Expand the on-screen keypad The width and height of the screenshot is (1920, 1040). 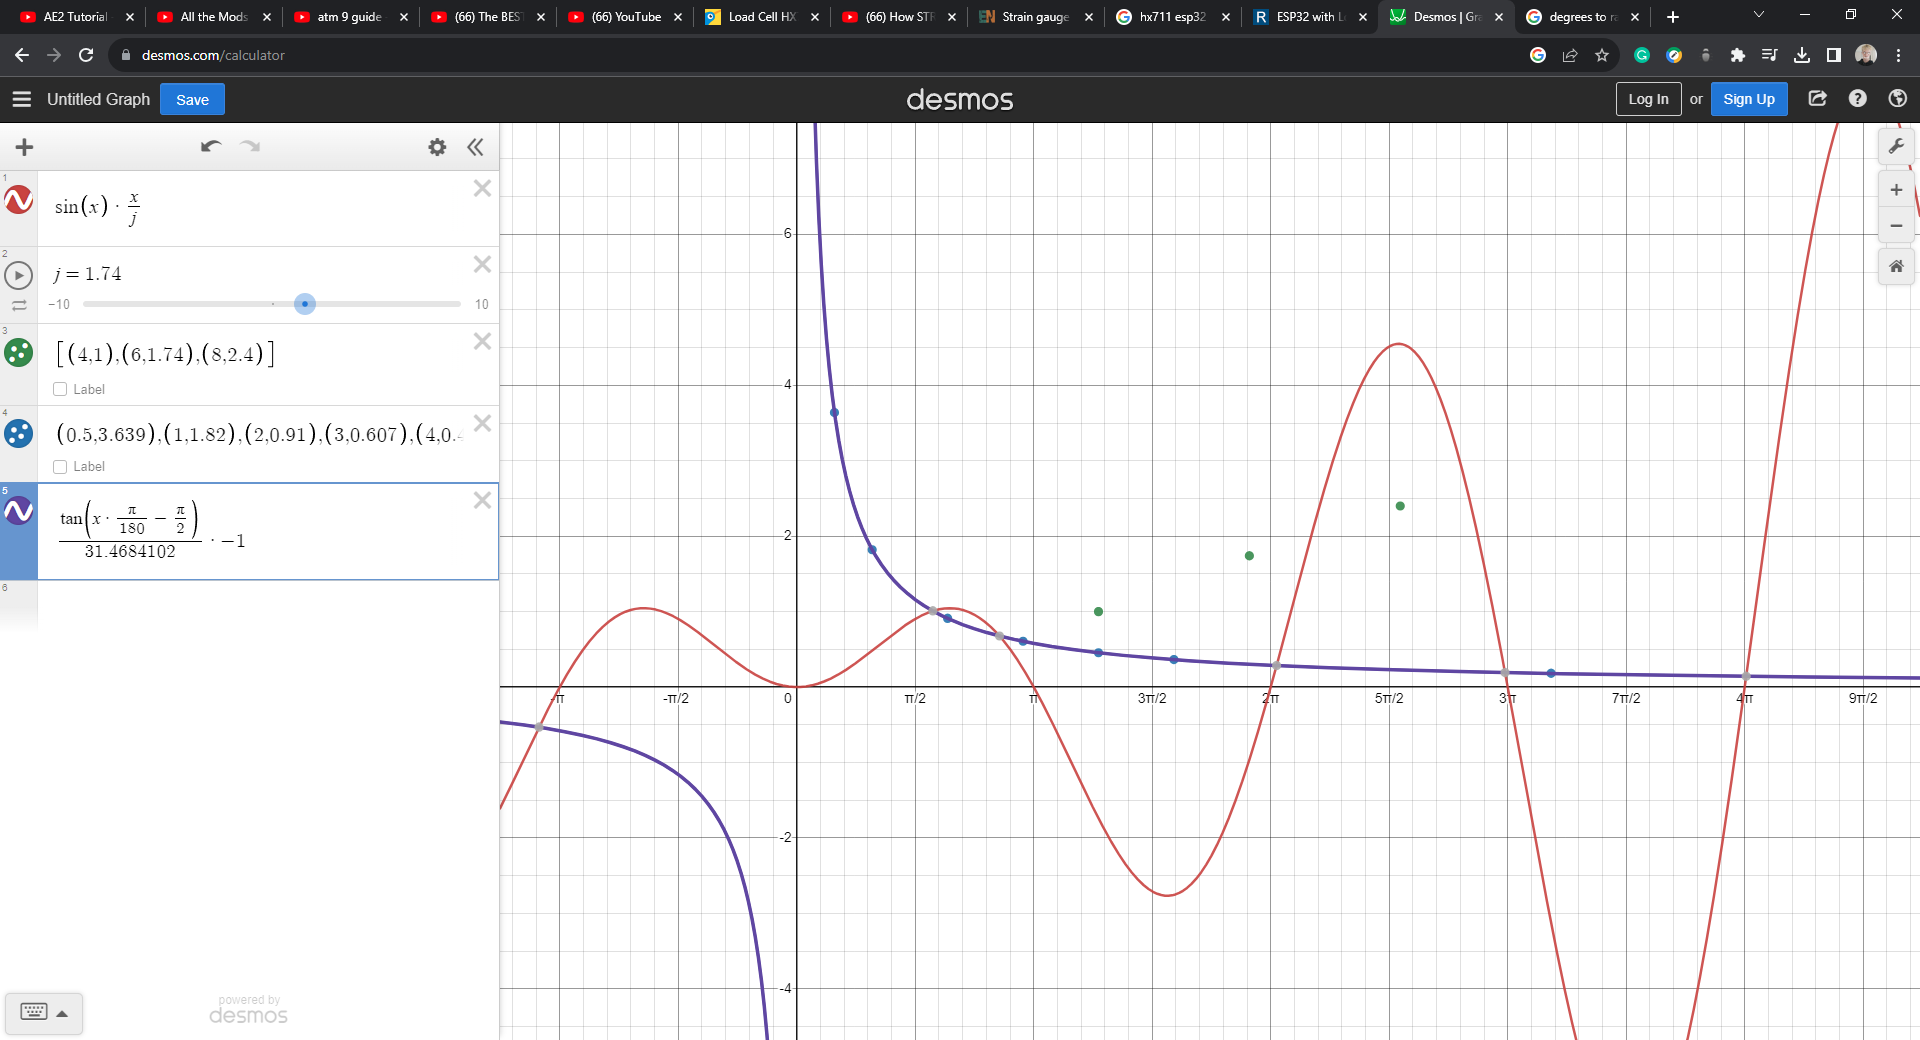point(44,1012)
